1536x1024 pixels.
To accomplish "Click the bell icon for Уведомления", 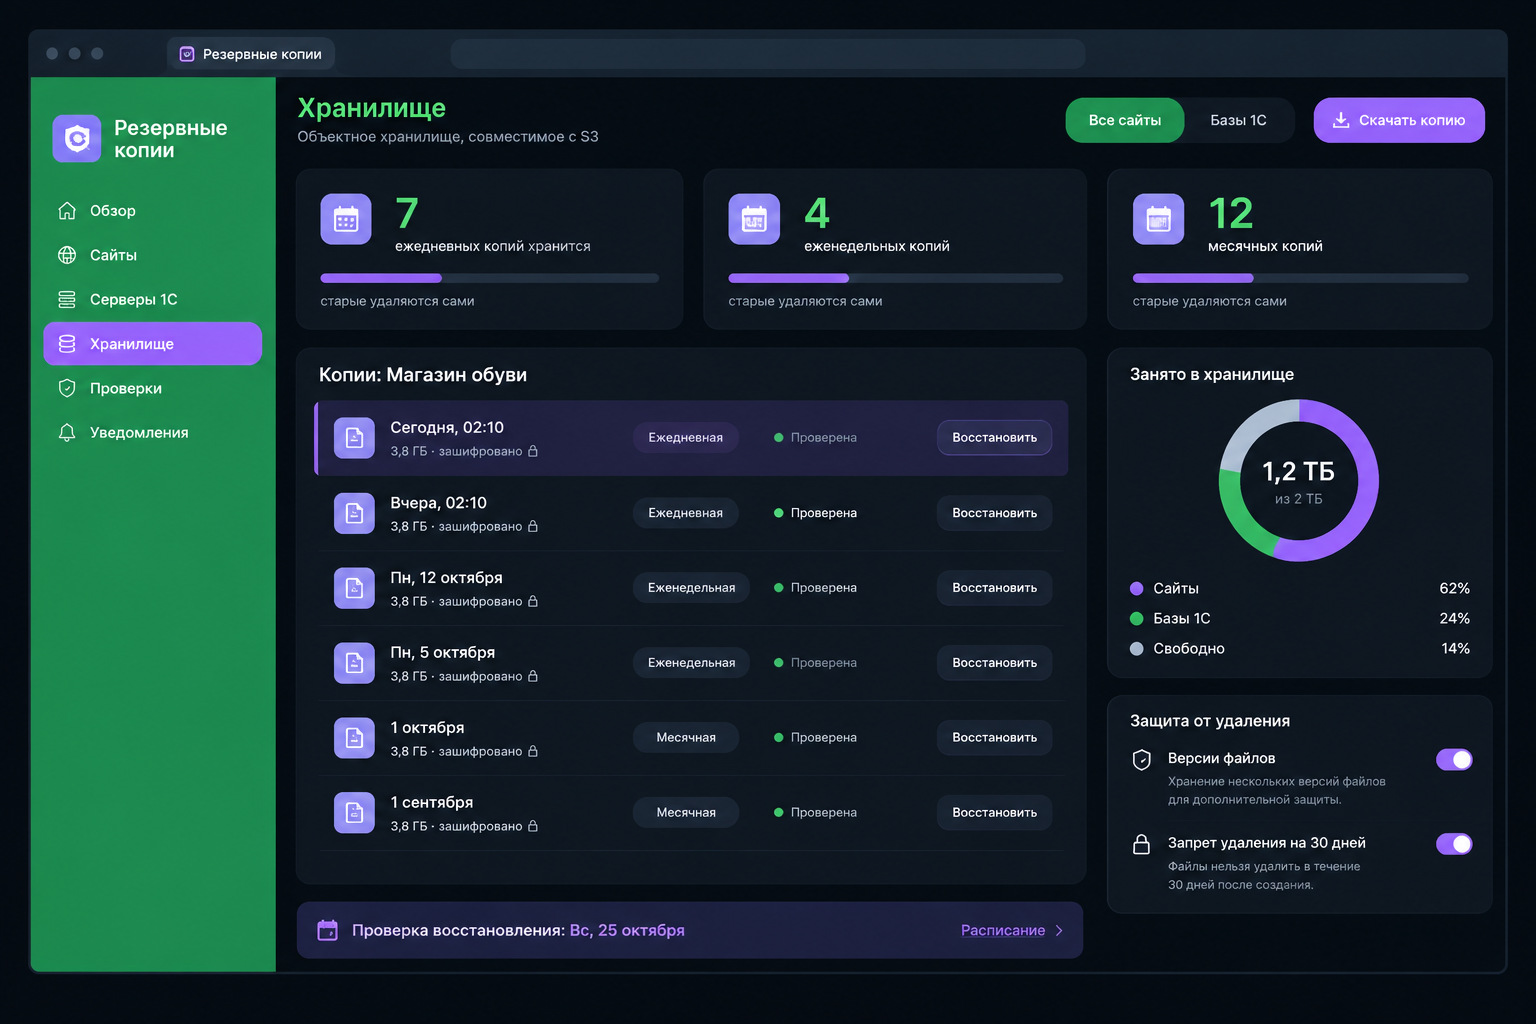I will 67,432.
